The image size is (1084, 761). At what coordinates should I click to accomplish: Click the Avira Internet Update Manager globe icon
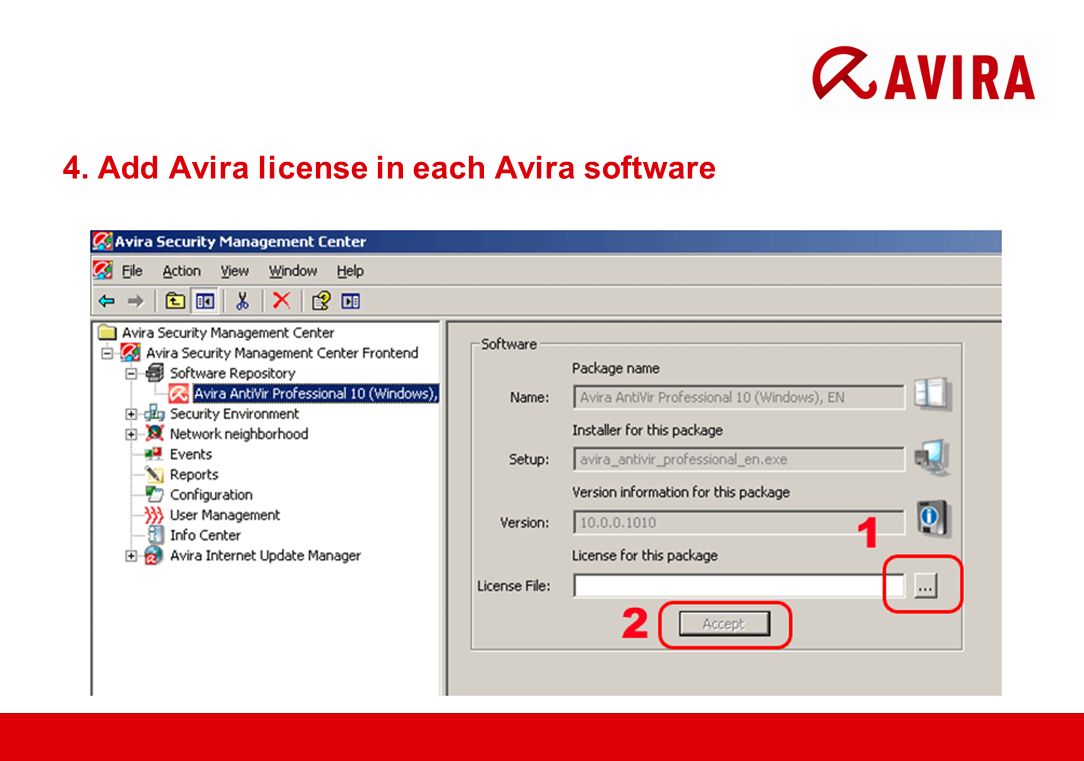pos(153,555)
